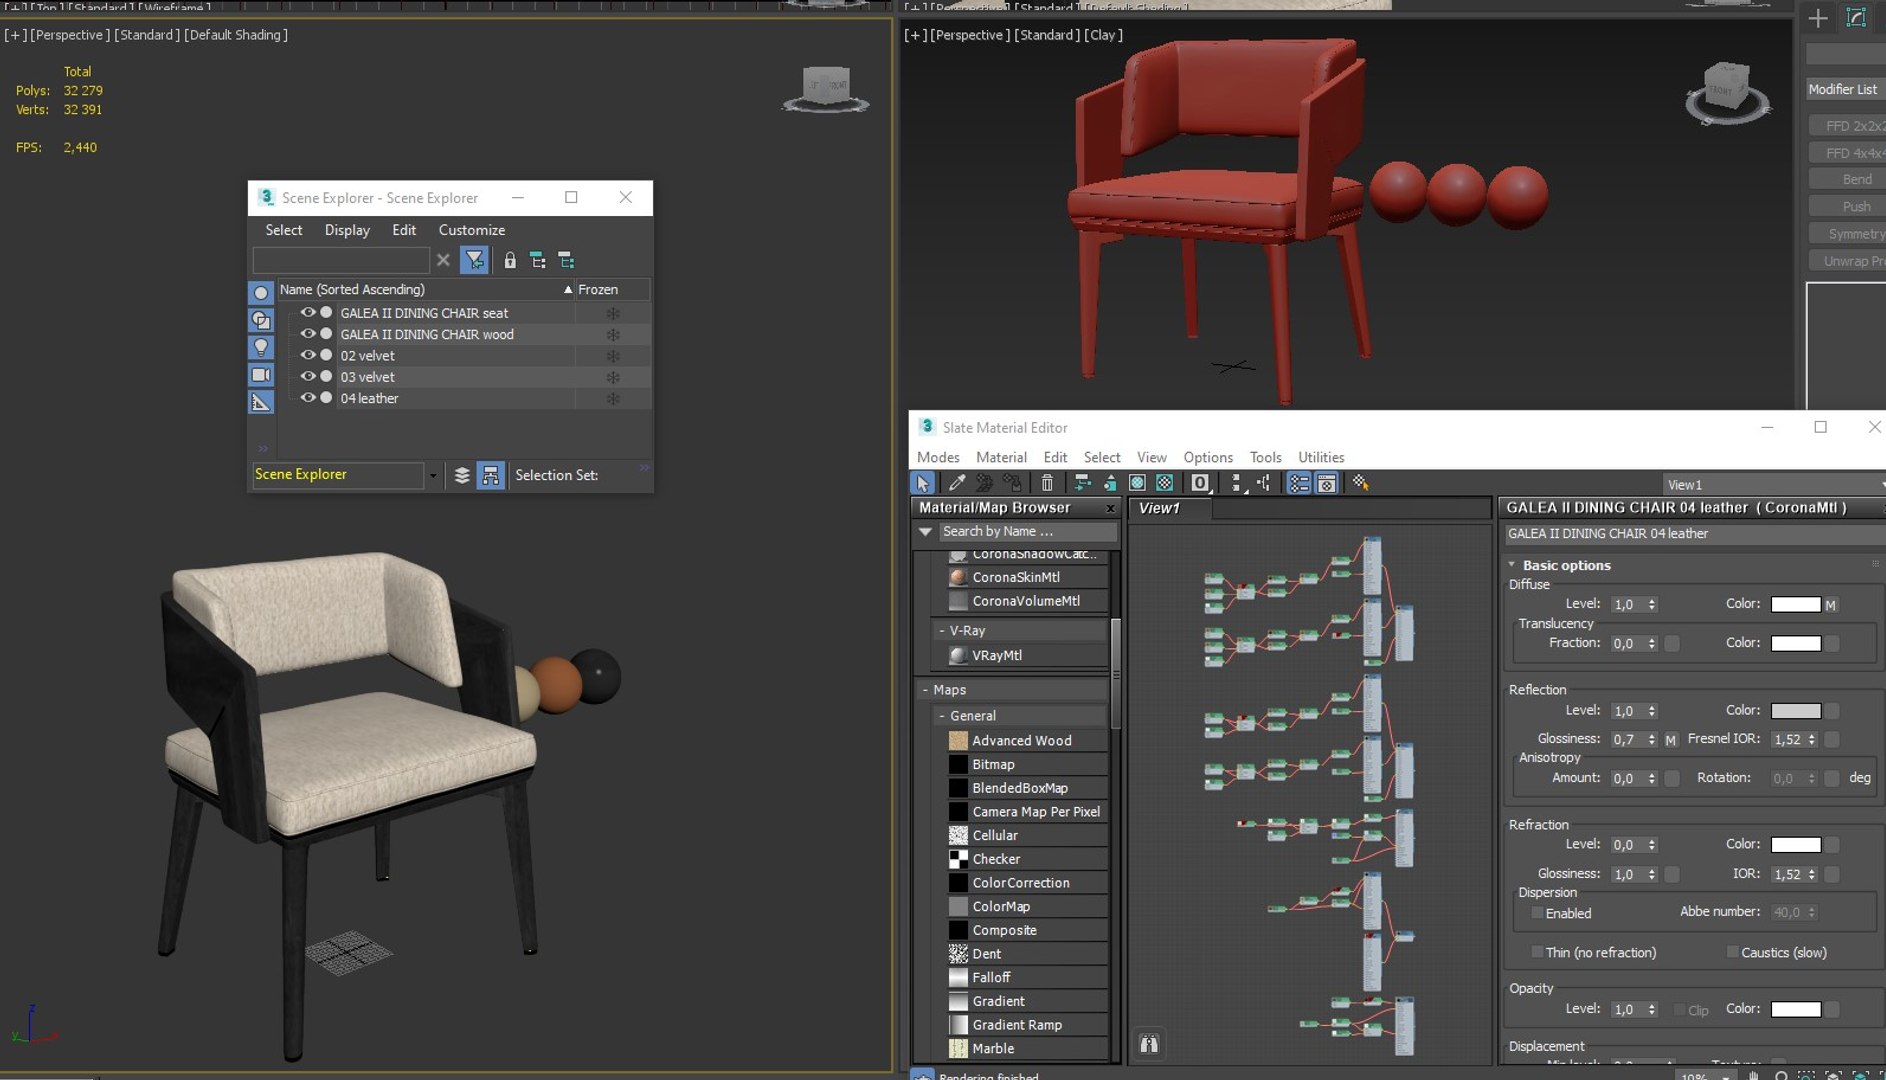The image size is (1886, 1080).
Task: Toggle Display Shapes filter in Scene Explorer
Action: click(261, 320)
